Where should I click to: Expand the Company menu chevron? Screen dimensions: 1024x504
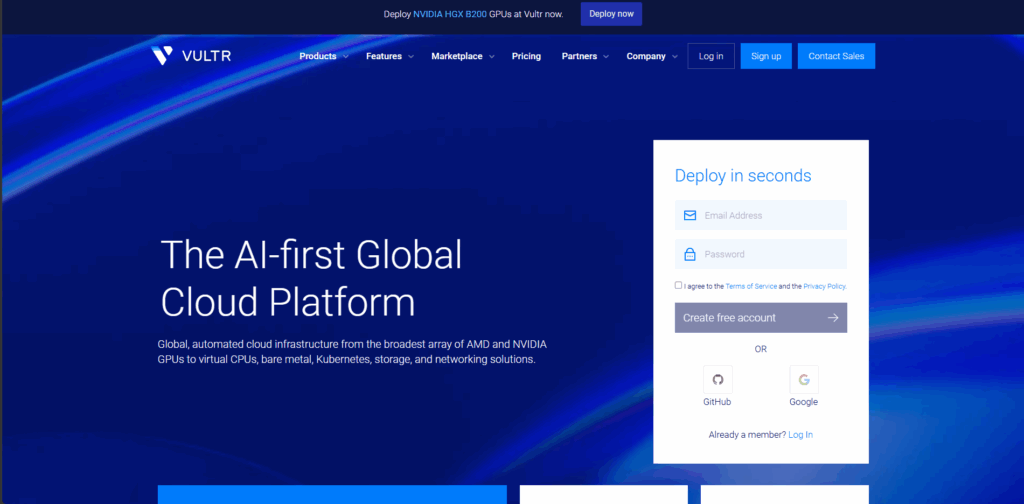click(675, 57)
